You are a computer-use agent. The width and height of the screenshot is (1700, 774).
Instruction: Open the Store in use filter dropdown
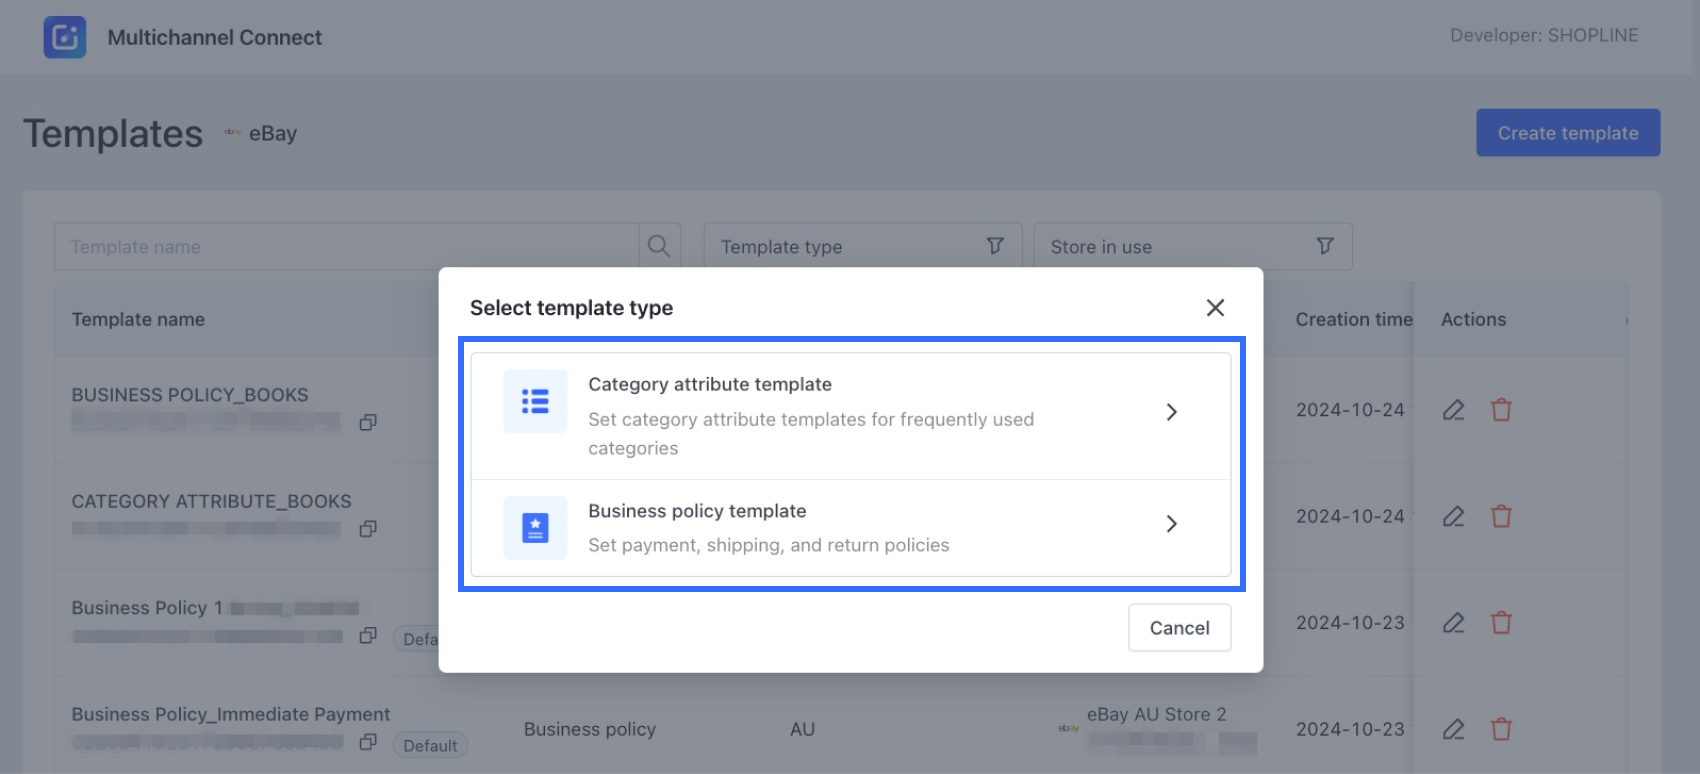(x=1192, y=246)
